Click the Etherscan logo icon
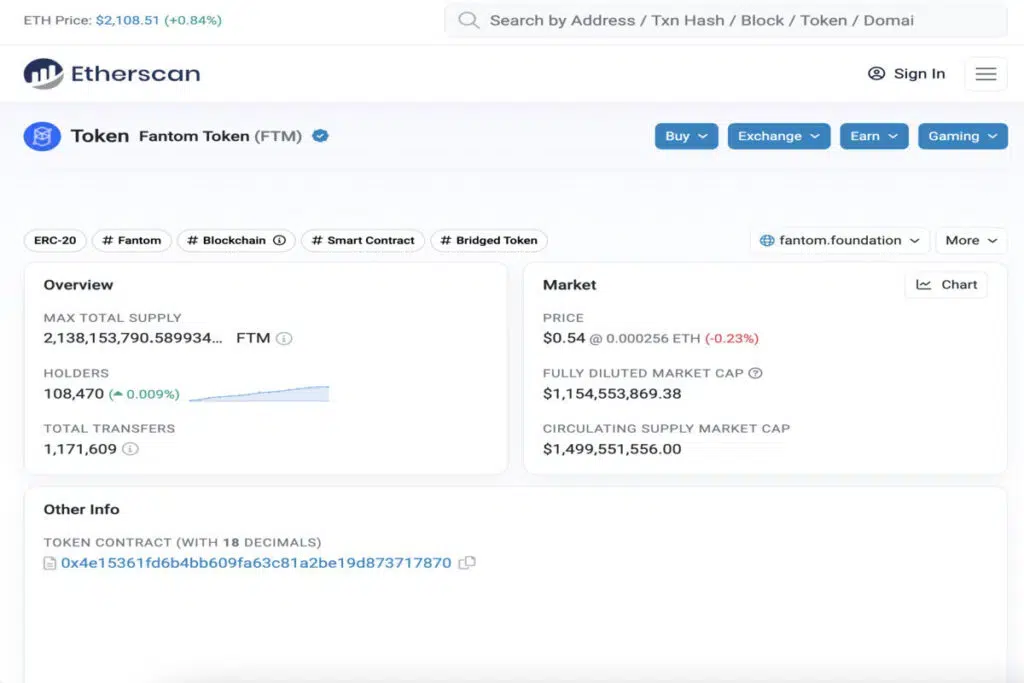This screenshot has width=1024, height=683. (44, 73)
